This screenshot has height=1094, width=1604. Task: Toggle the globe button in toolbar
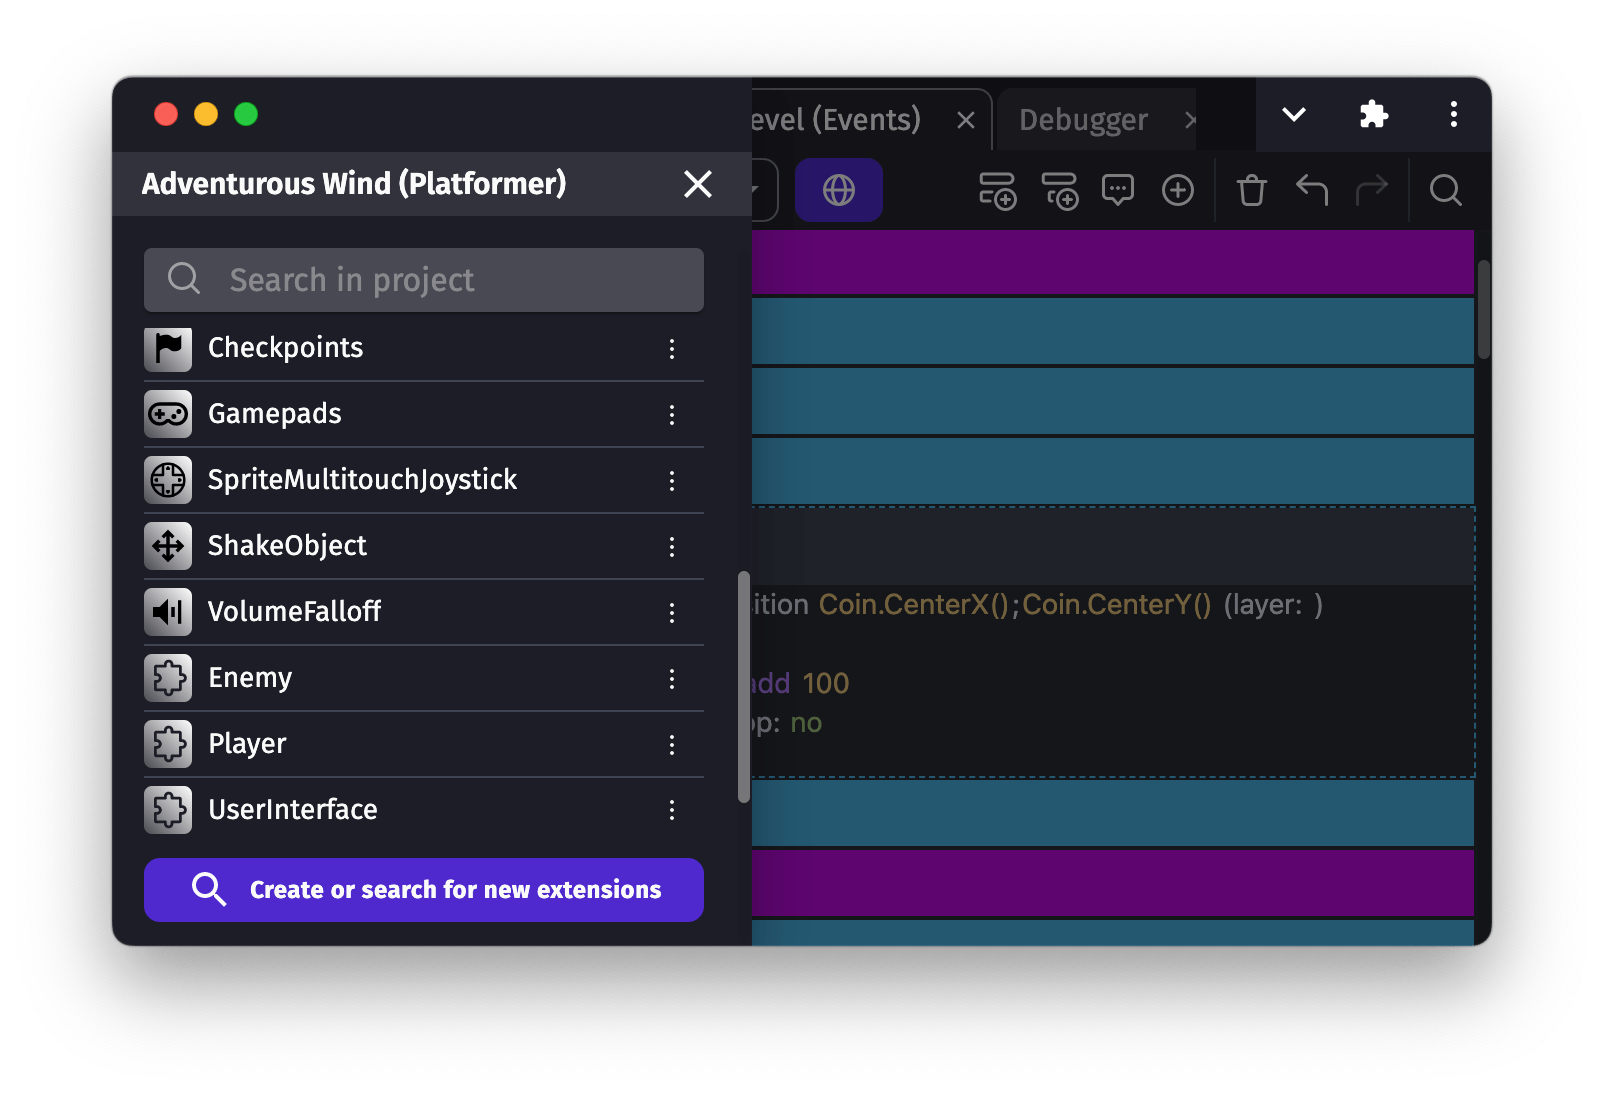838,190
